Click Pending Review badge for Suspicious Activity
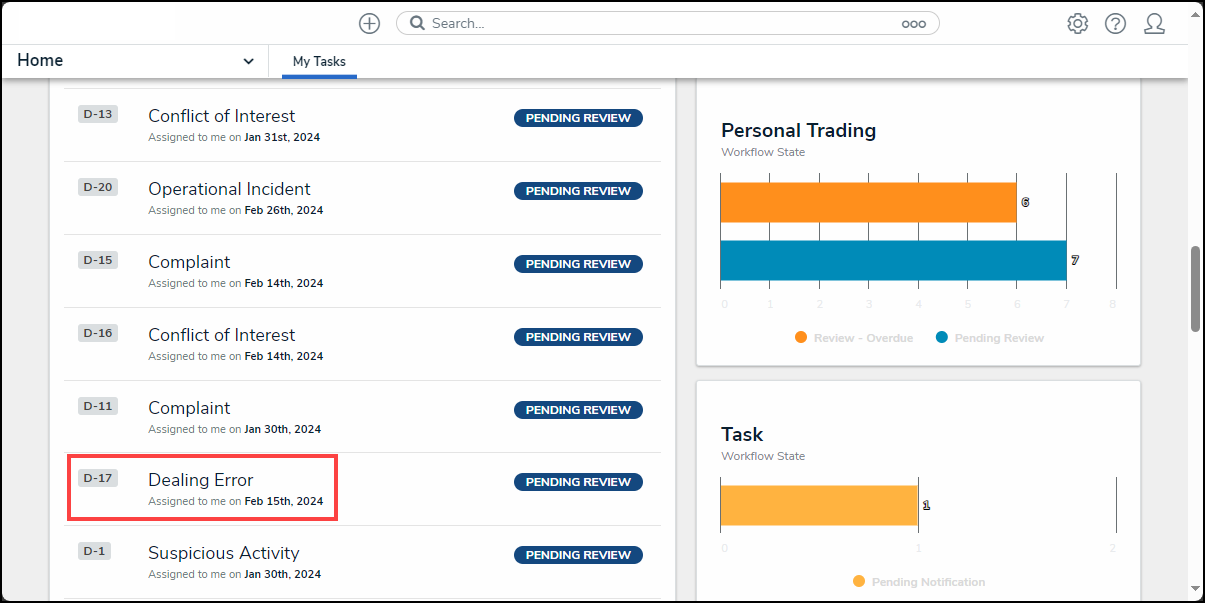 [578, 555]
